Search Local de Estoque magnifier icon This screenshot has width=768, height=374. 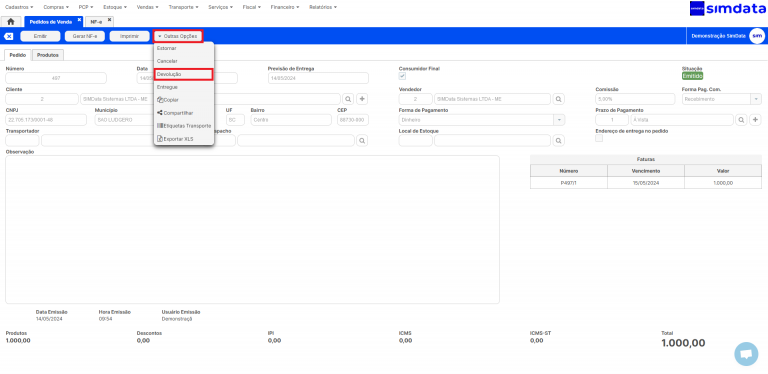(558, 141)
